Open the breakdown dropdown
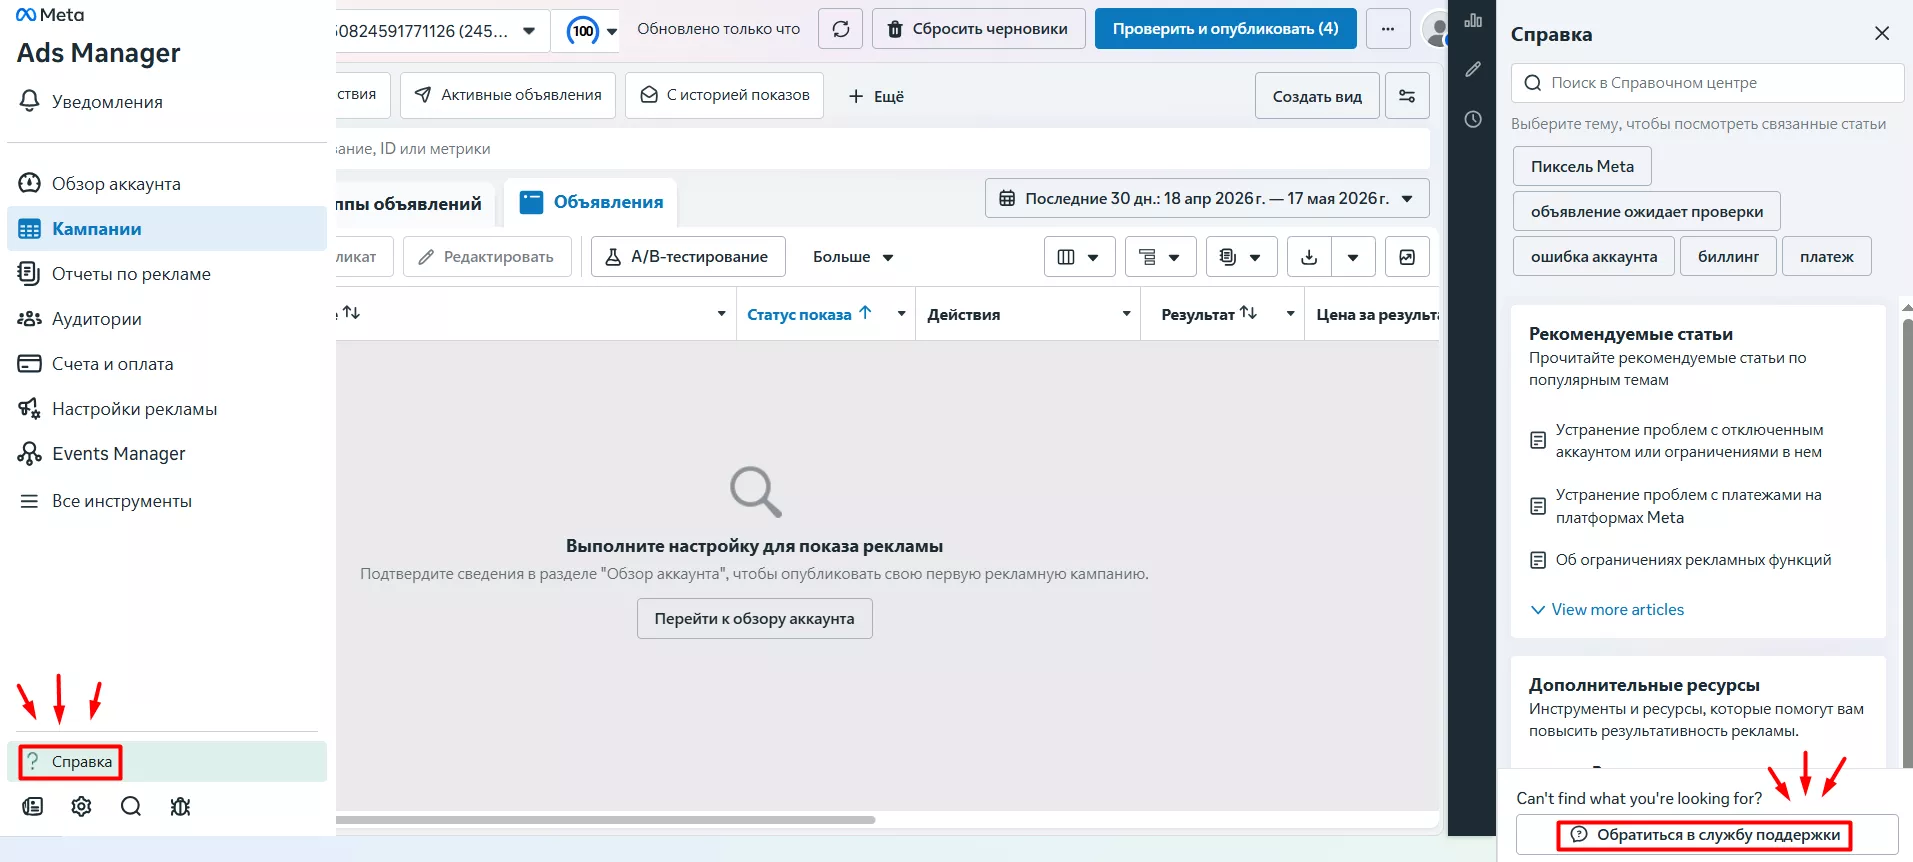Screen dimensions: 1913x862 [1160, 257]
